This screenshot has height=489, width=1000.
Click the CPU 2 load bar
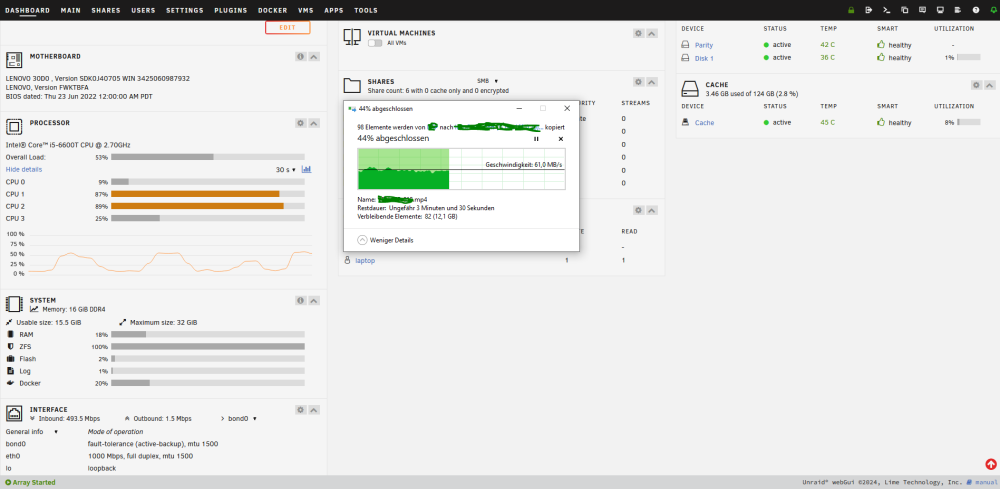coord(208,206)
